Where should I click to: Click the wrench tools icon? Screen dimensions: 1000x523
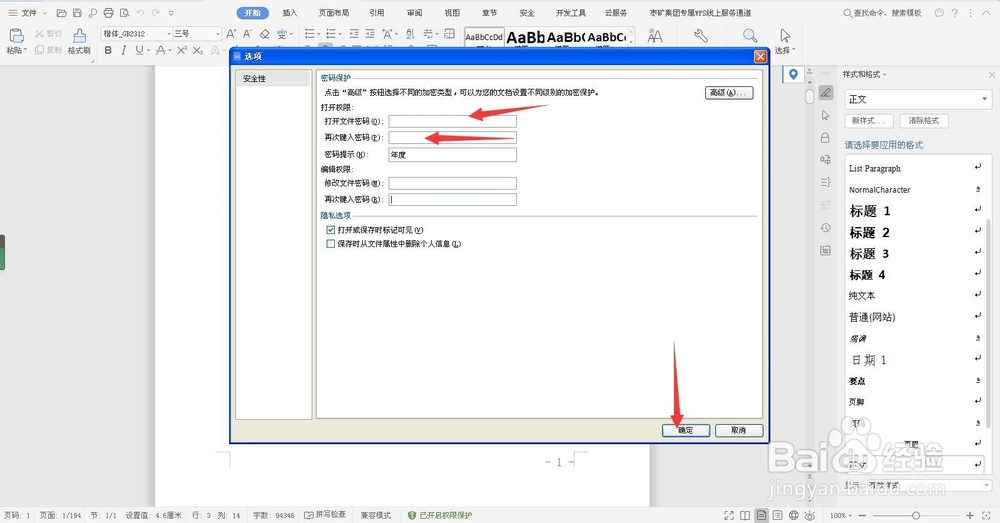tap(700, 36)
